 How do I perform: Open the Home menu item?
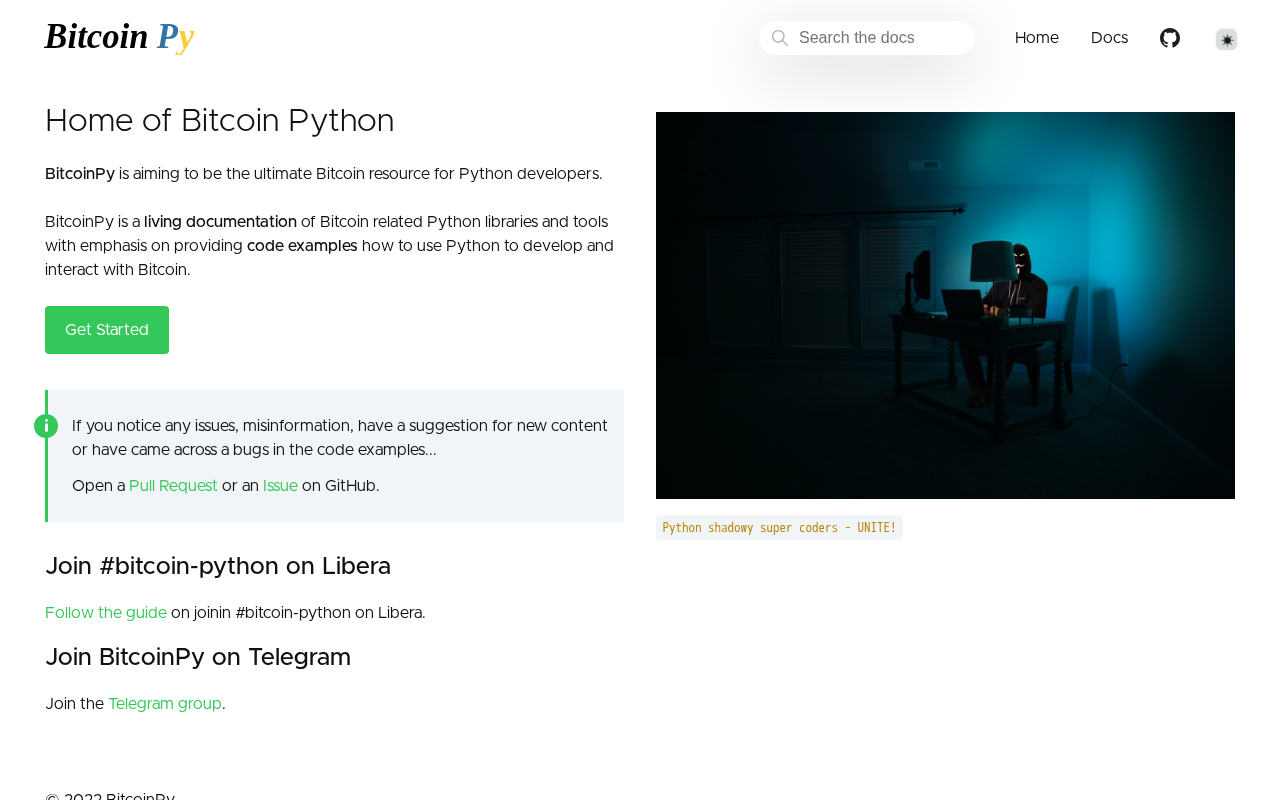[1036, 38]
